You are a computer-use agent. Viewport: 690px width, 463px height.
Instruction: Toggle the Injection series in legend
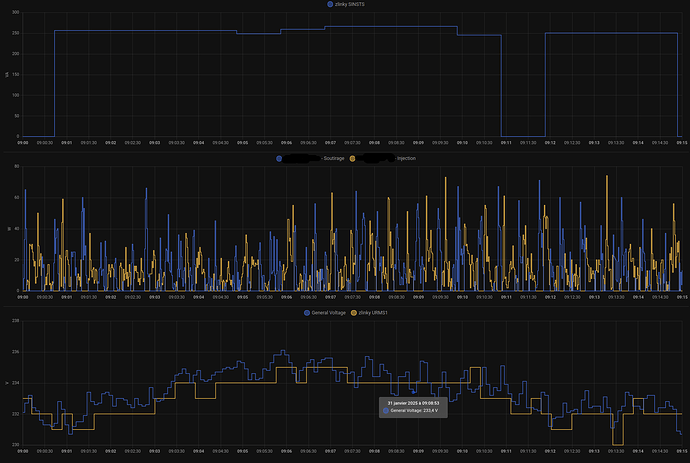405,158
